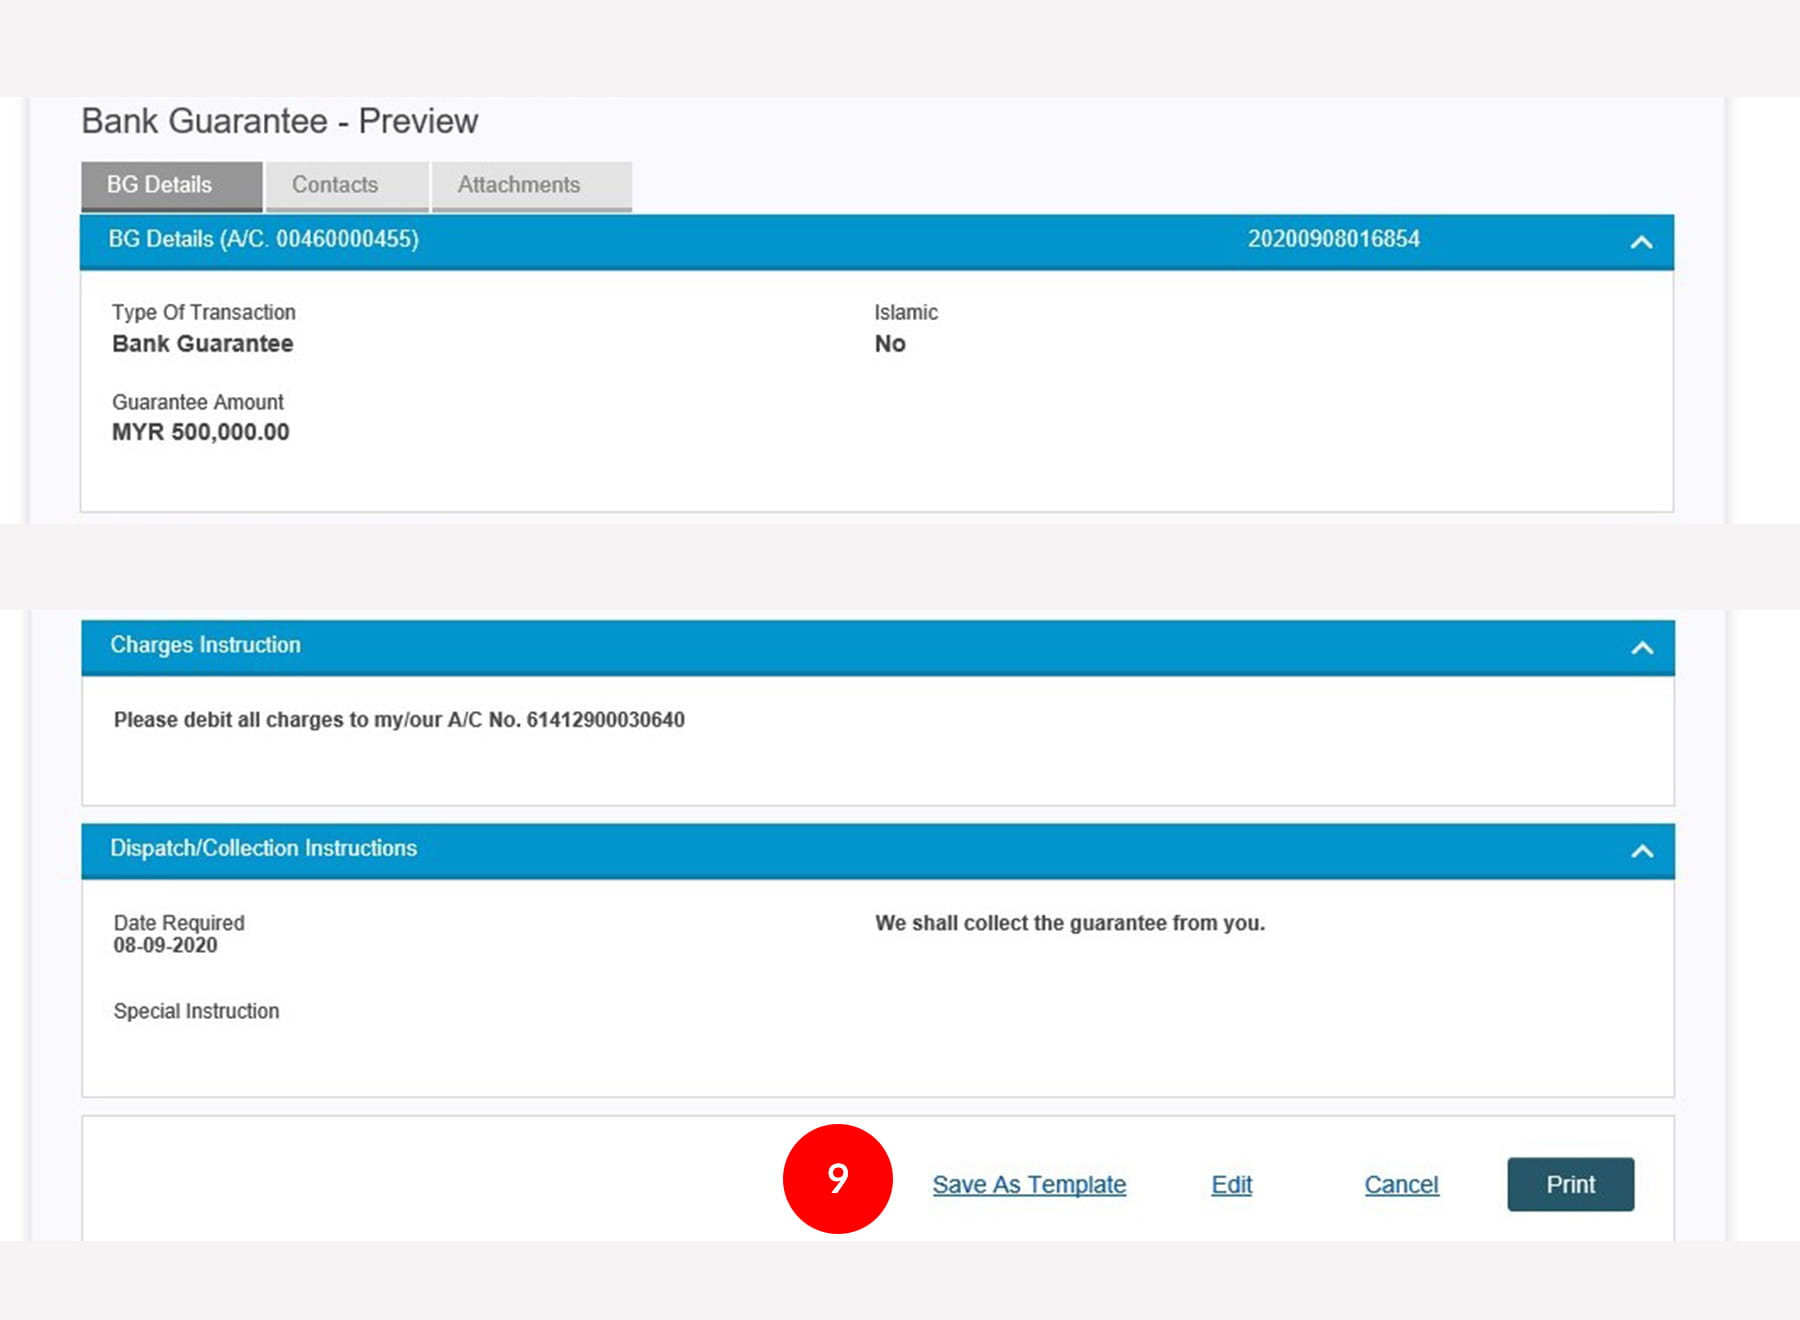Click the BG Details account header title
1800x1320 pixels.
click(263, 239)
